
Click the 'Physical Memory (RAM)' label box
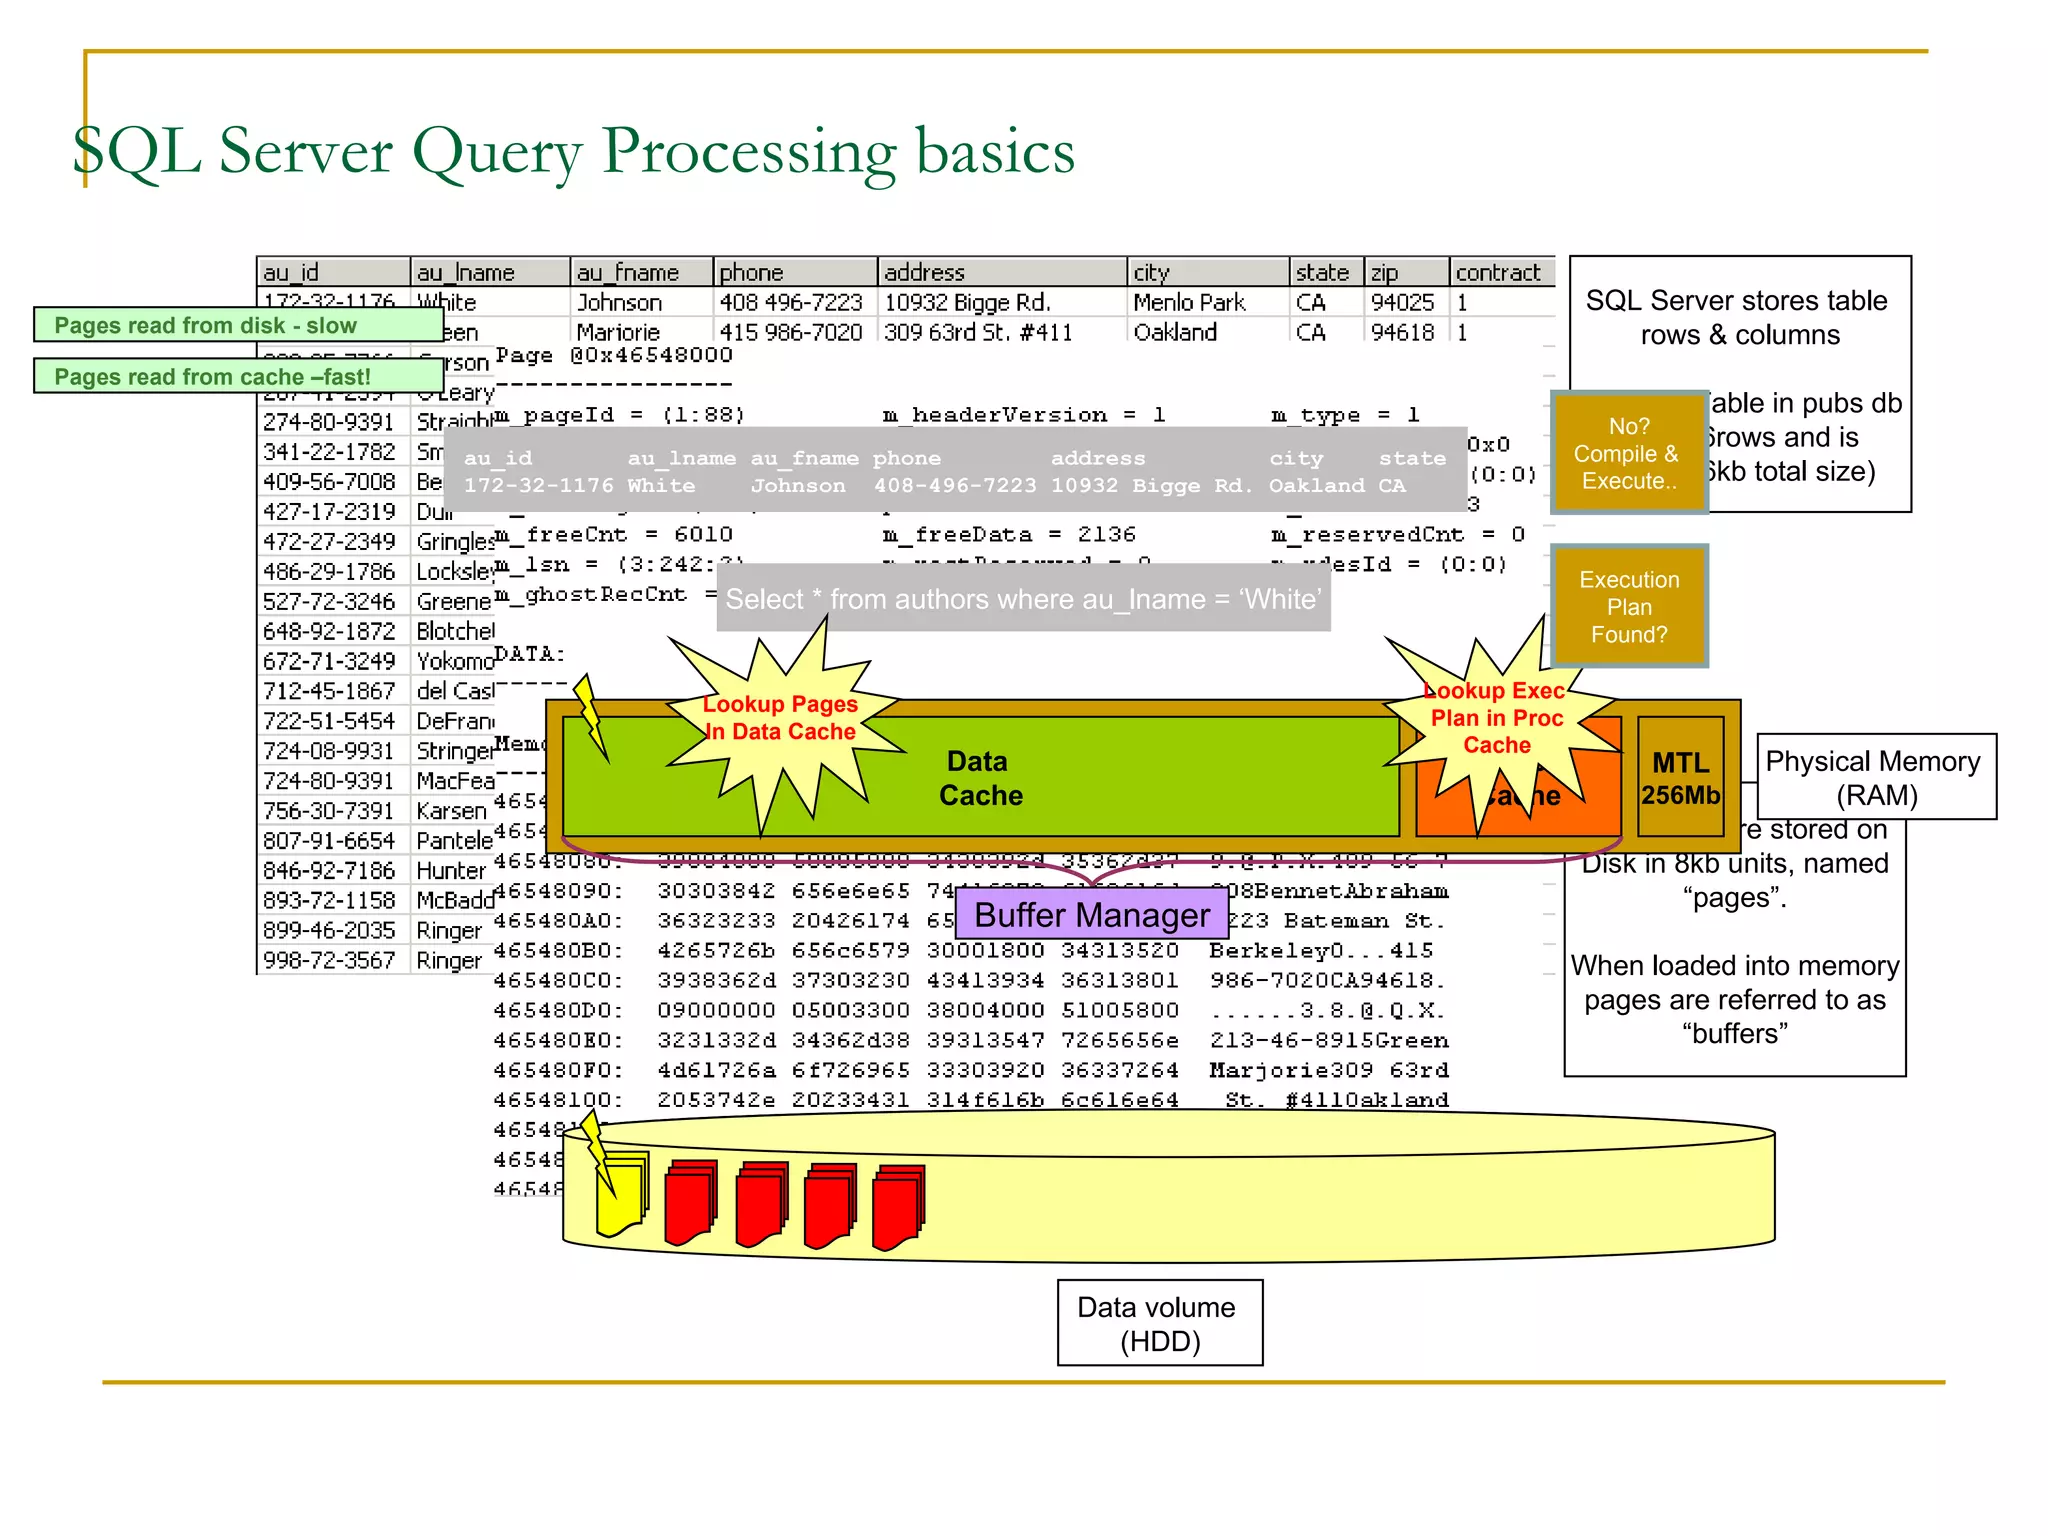1875,777
